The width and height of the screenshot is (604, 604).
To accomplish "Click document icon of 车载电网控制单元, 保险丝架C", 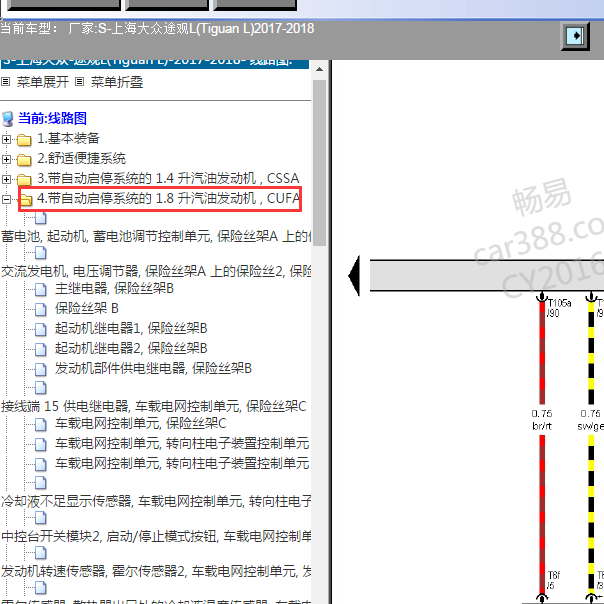I will [40, 424].
